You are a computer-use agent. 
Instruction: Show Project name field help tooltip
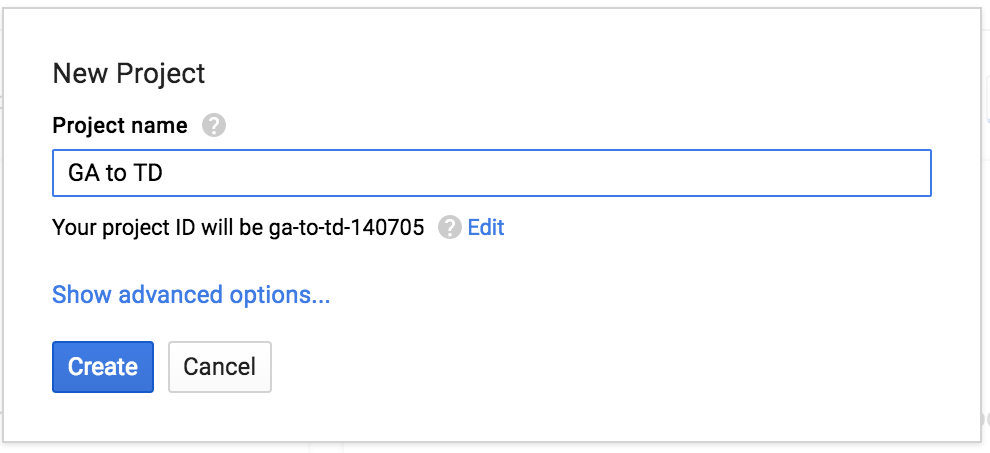pyautogui.click(x=213, y=126)
